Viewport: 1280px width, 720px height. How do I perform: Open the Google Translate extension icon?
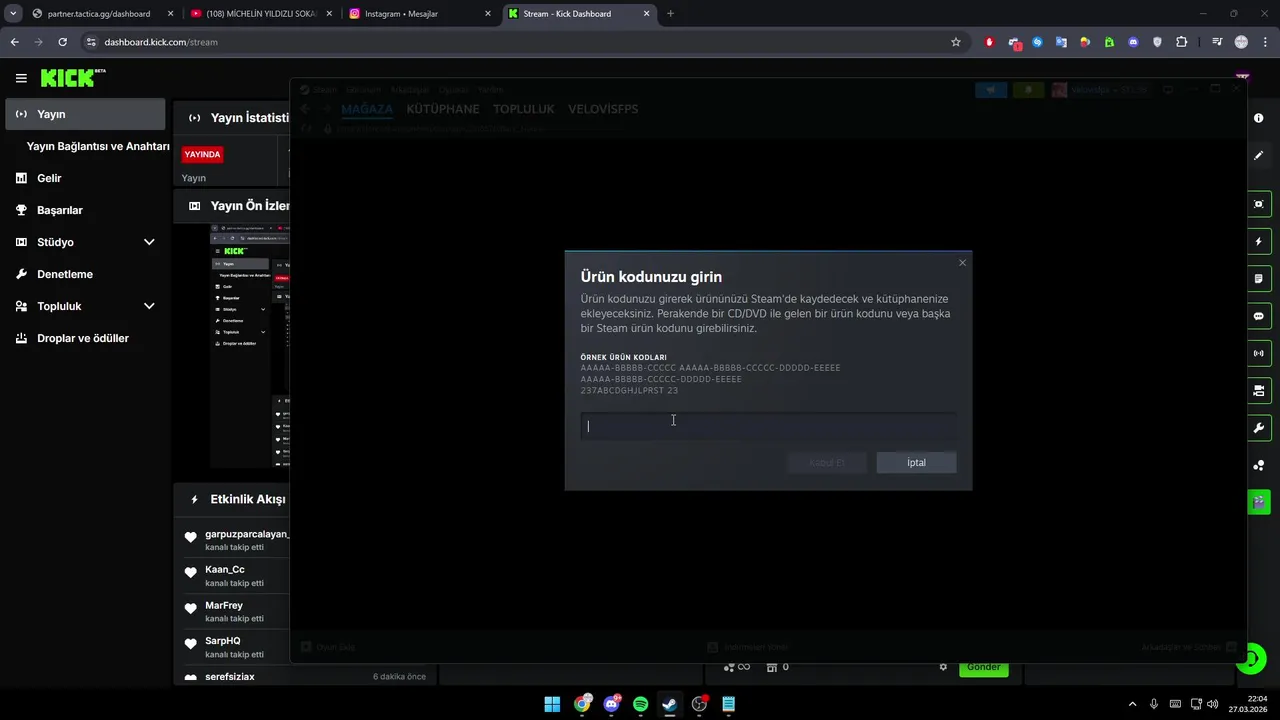click(x=1061, y=42)
